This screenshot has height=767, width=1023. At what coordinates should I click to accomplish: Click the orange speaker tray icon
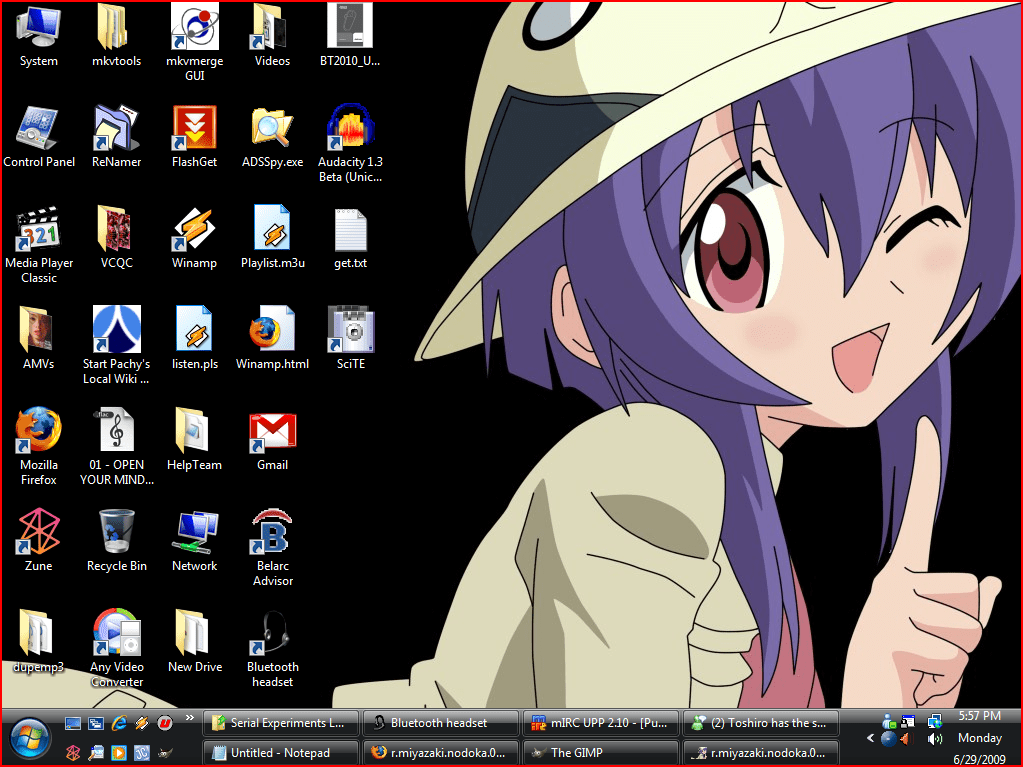point(906,739)
